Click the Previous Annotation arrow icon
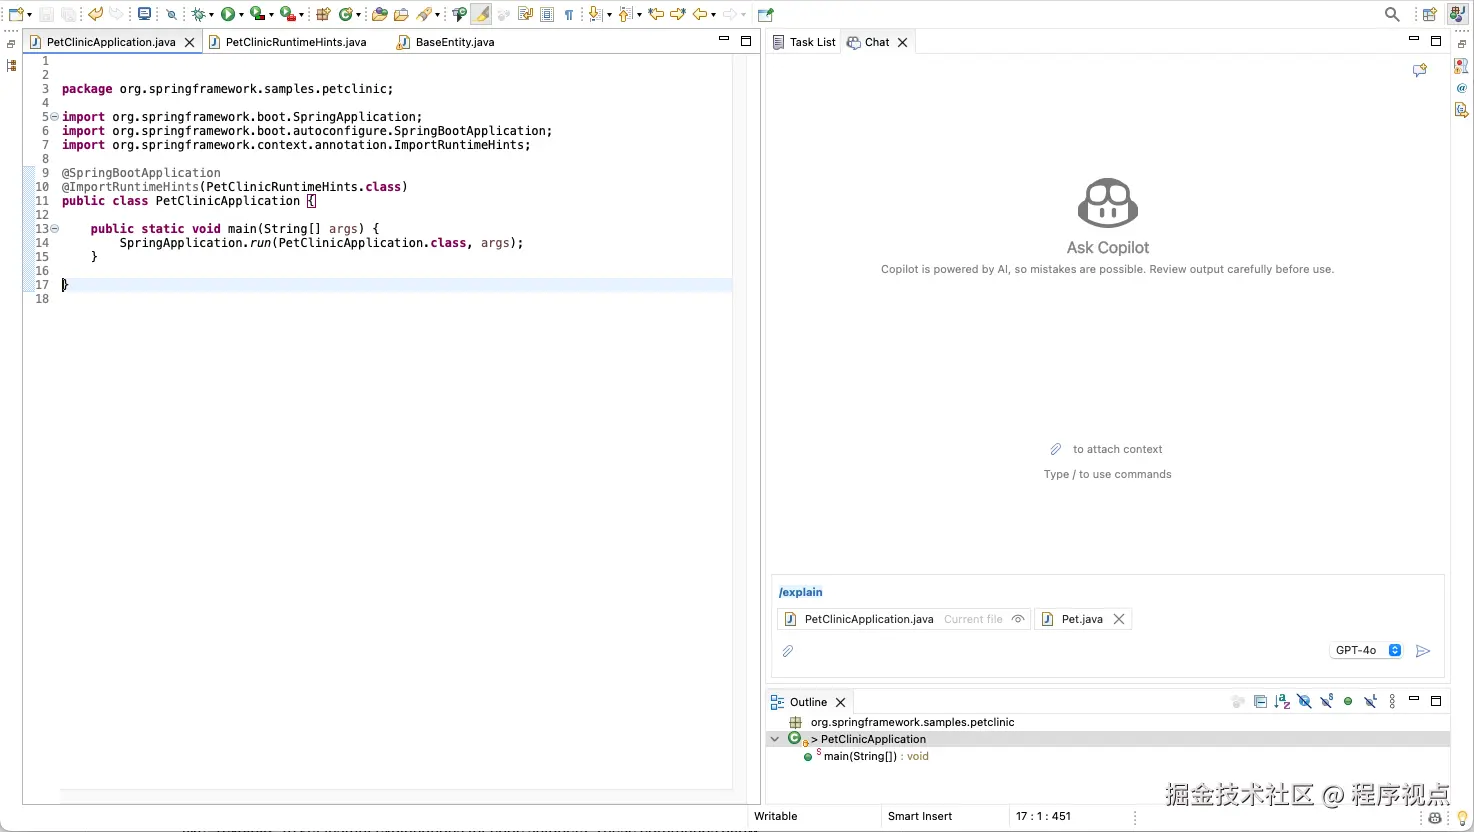 [624, 14]
